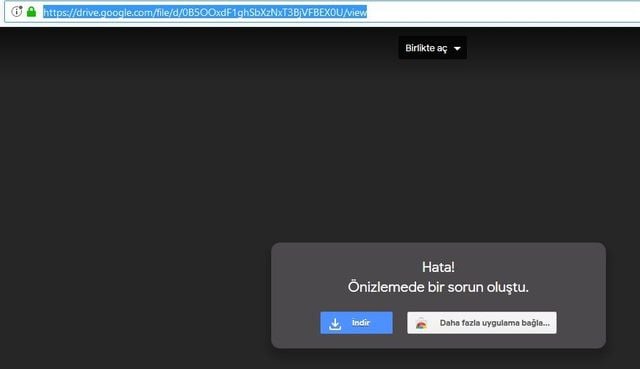640x369 pixels.
Task: Click dark area beneath the error dialog
Action: click(x=438, y=359)
